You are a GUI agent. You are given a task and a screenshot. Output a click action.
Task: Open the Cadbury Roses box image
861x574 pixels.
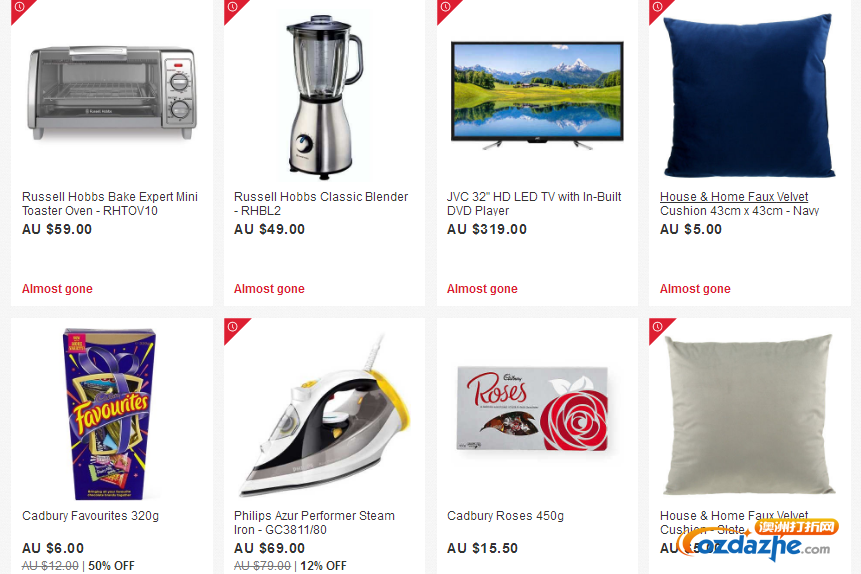[533, 409]
